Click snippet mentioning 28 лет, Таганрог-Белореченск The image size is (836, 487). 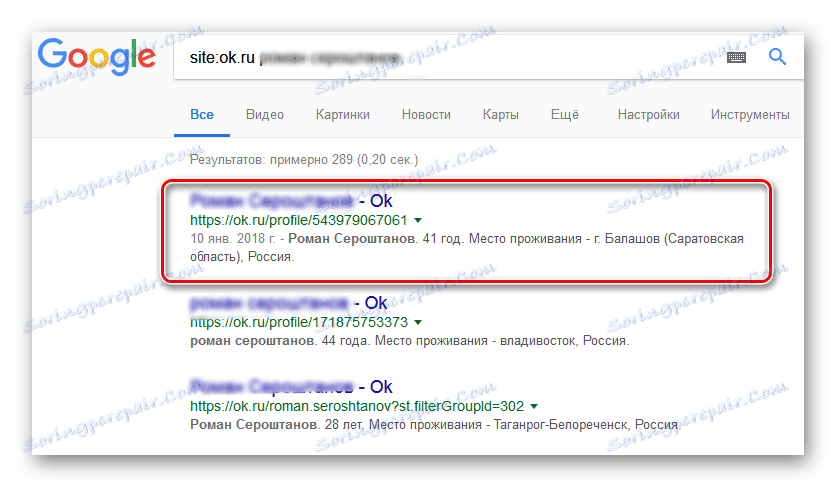(x=436, y=425)
